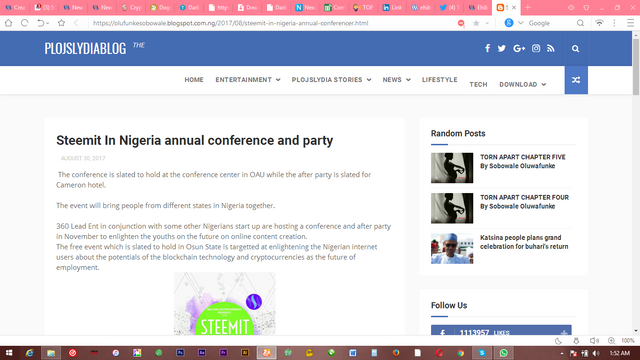The height and width of the screenshot is (360, 640).
Task: Click the red blocker icon in address bar
Action: click(461, 23)
